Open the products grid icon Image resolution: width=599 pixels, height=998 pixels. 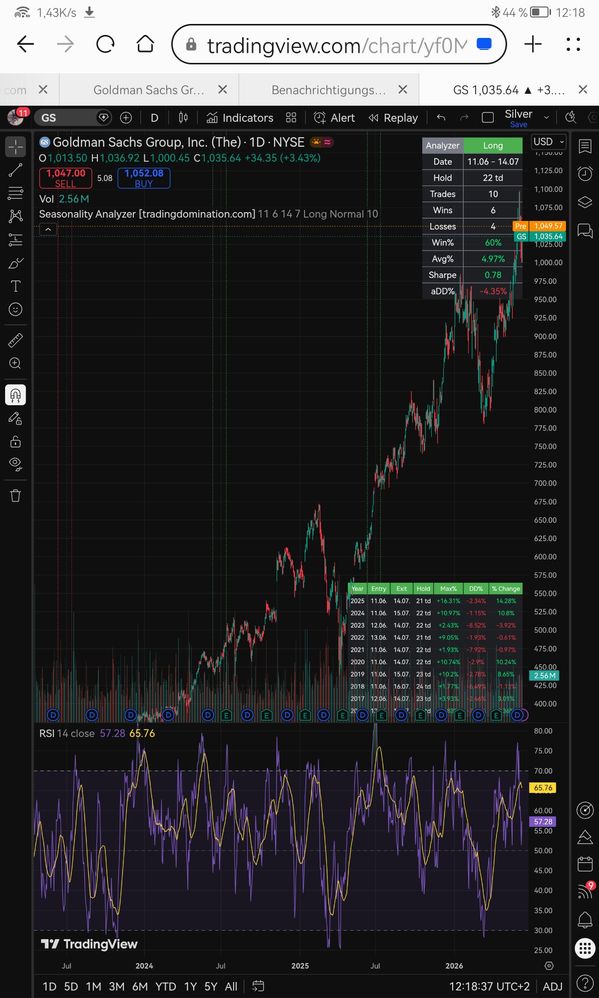[584, 948]
